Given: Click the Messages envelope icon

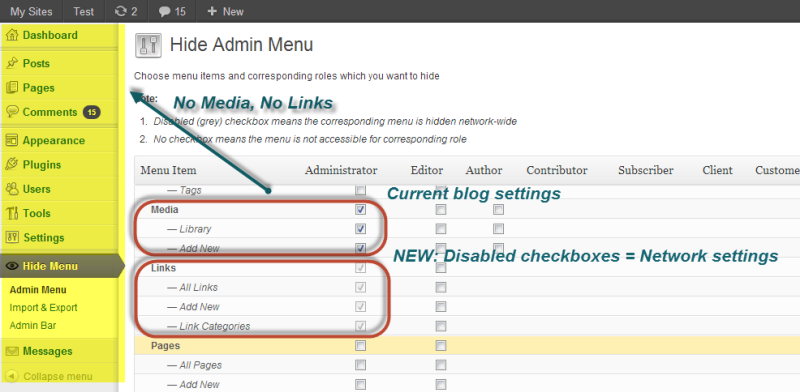Looking at the screenshot, I should pos(12,351).
